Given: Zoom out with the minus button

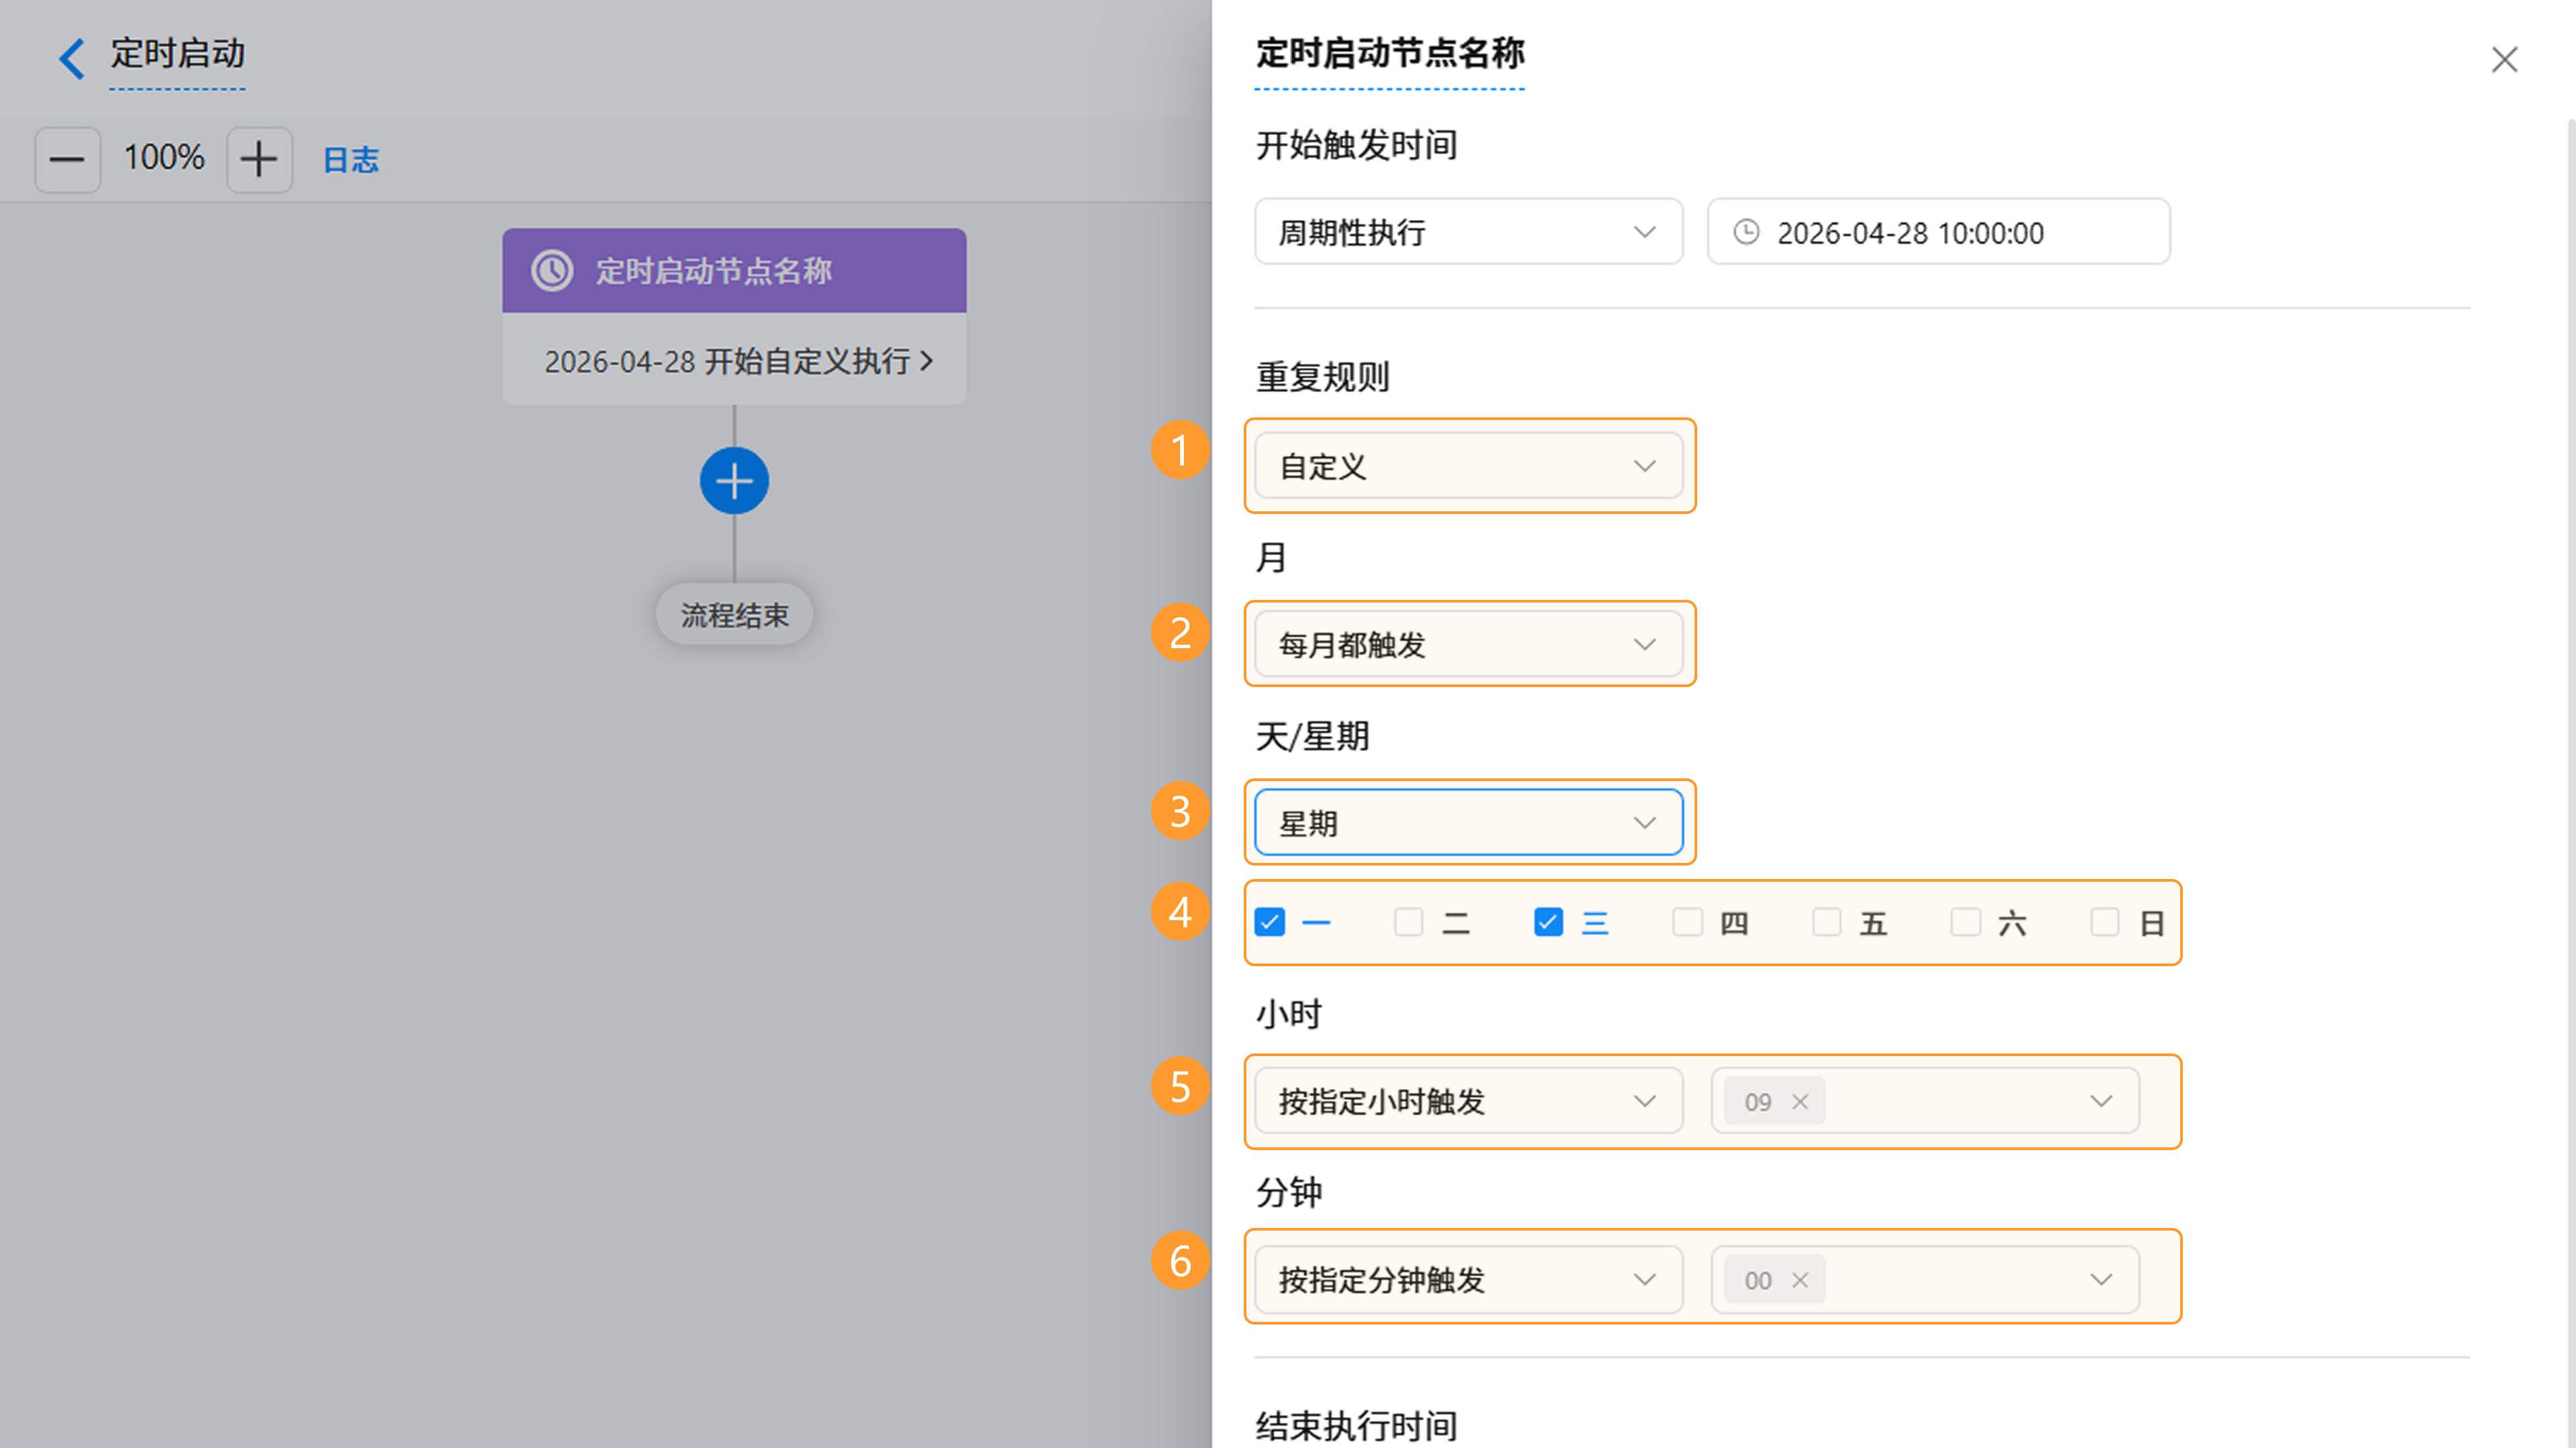Looking at the screenshot, I should tap(68, 159).
